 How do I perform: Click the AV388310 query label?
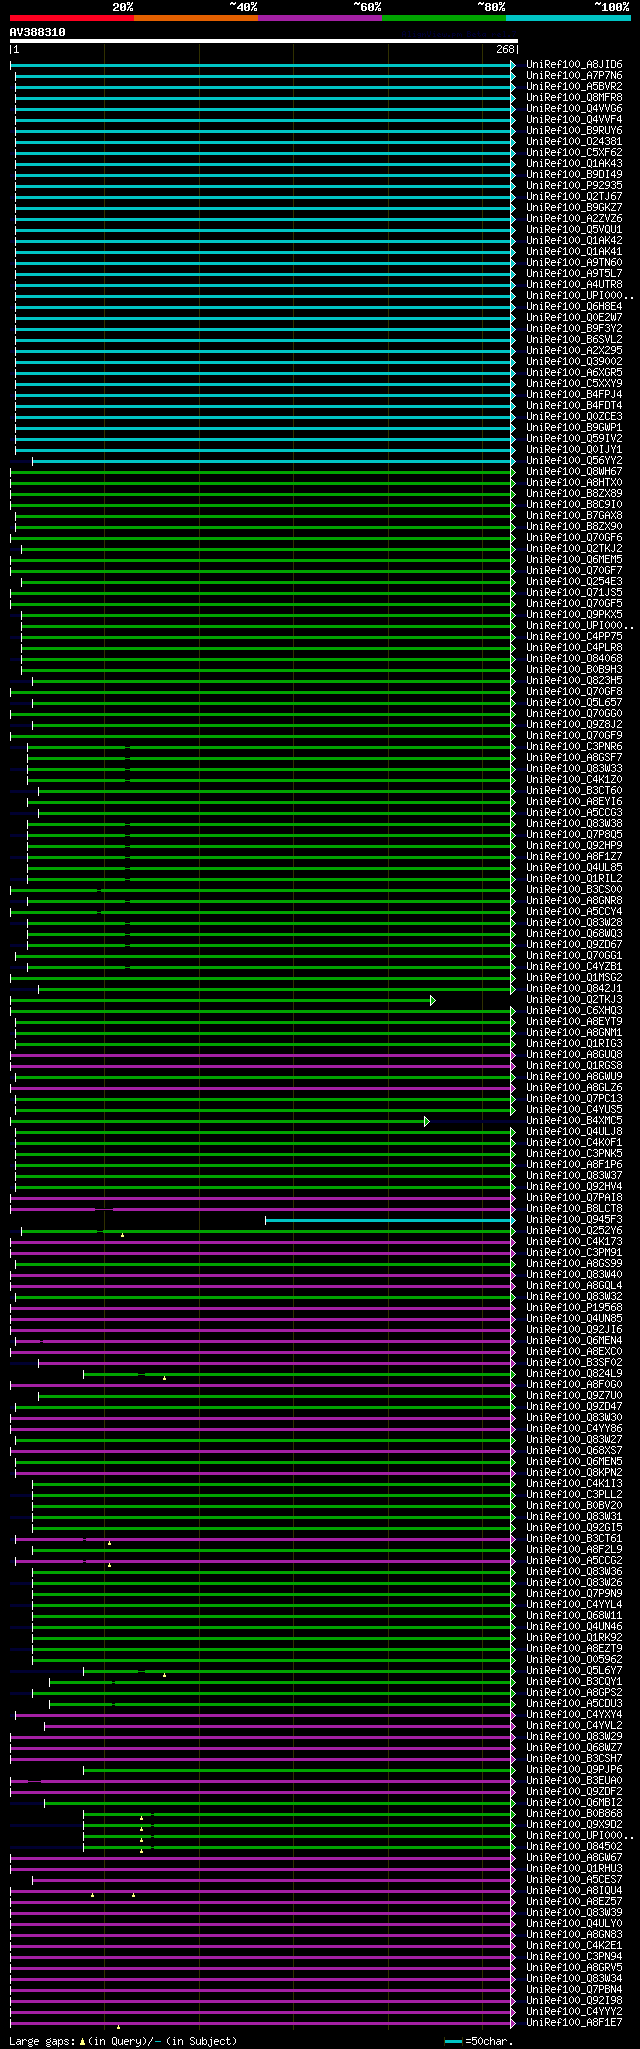(x=38, y=32)
